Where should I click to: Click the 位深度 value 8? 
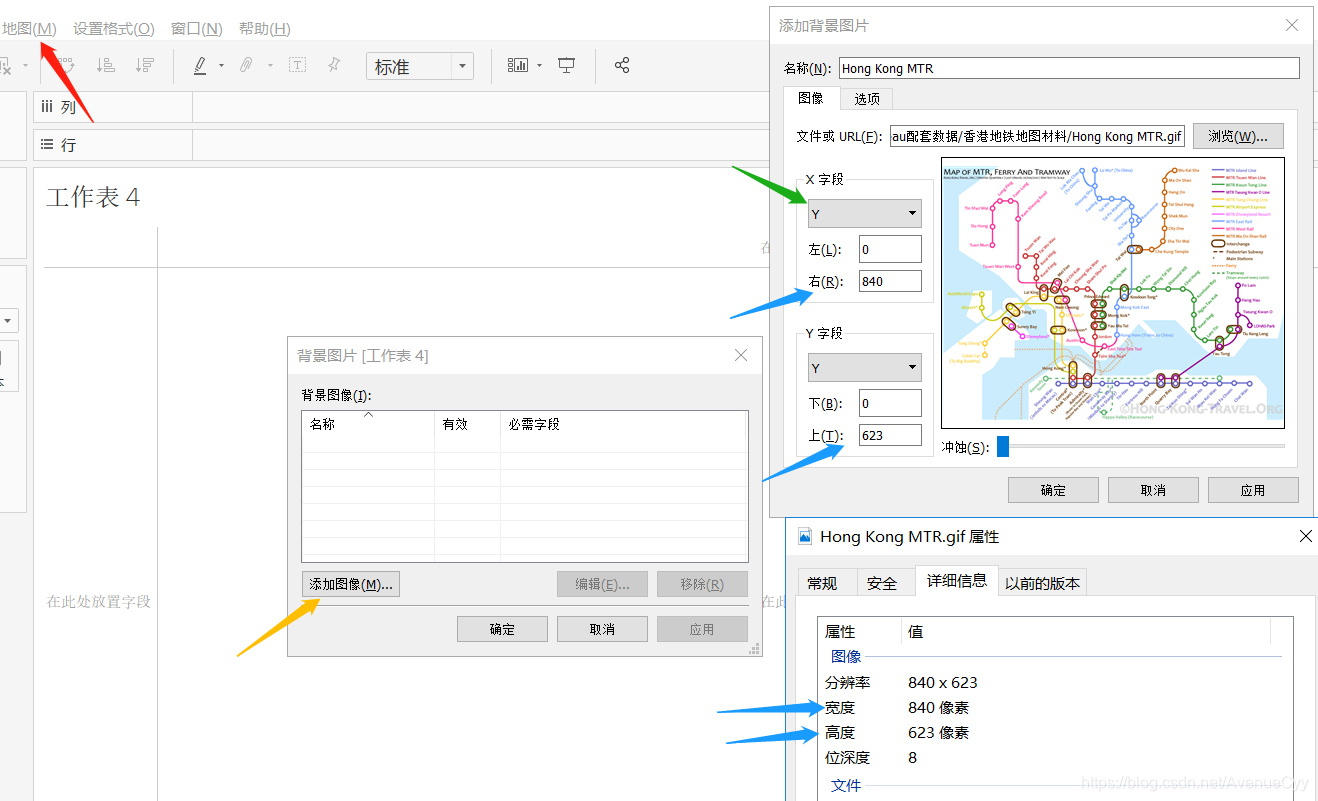[913, 757]
